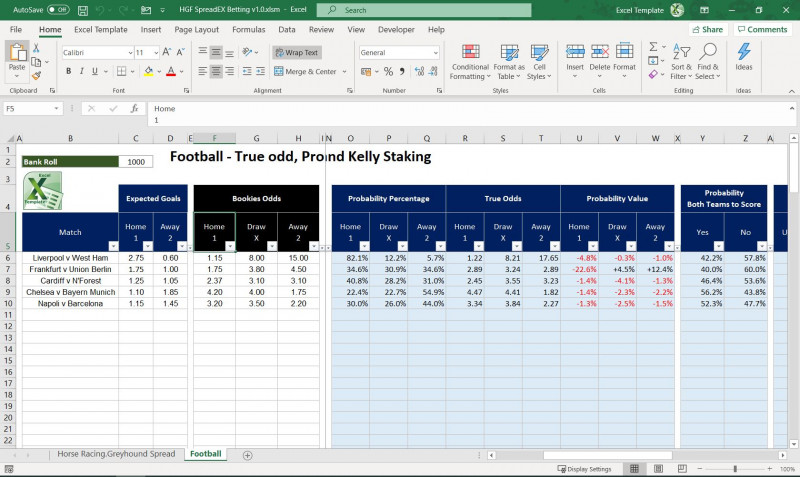
Task: Open the Borders dropdown arrow
Action: tap(133, 71)
